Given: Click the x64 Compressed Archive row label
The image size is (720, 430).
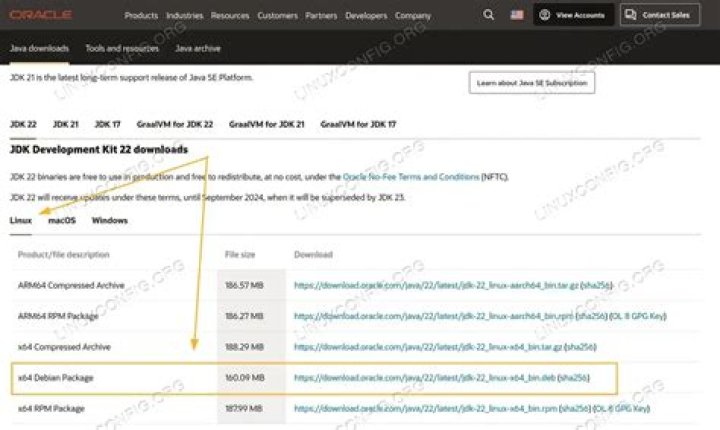Looking at the screenshot, I should point(64,347).
